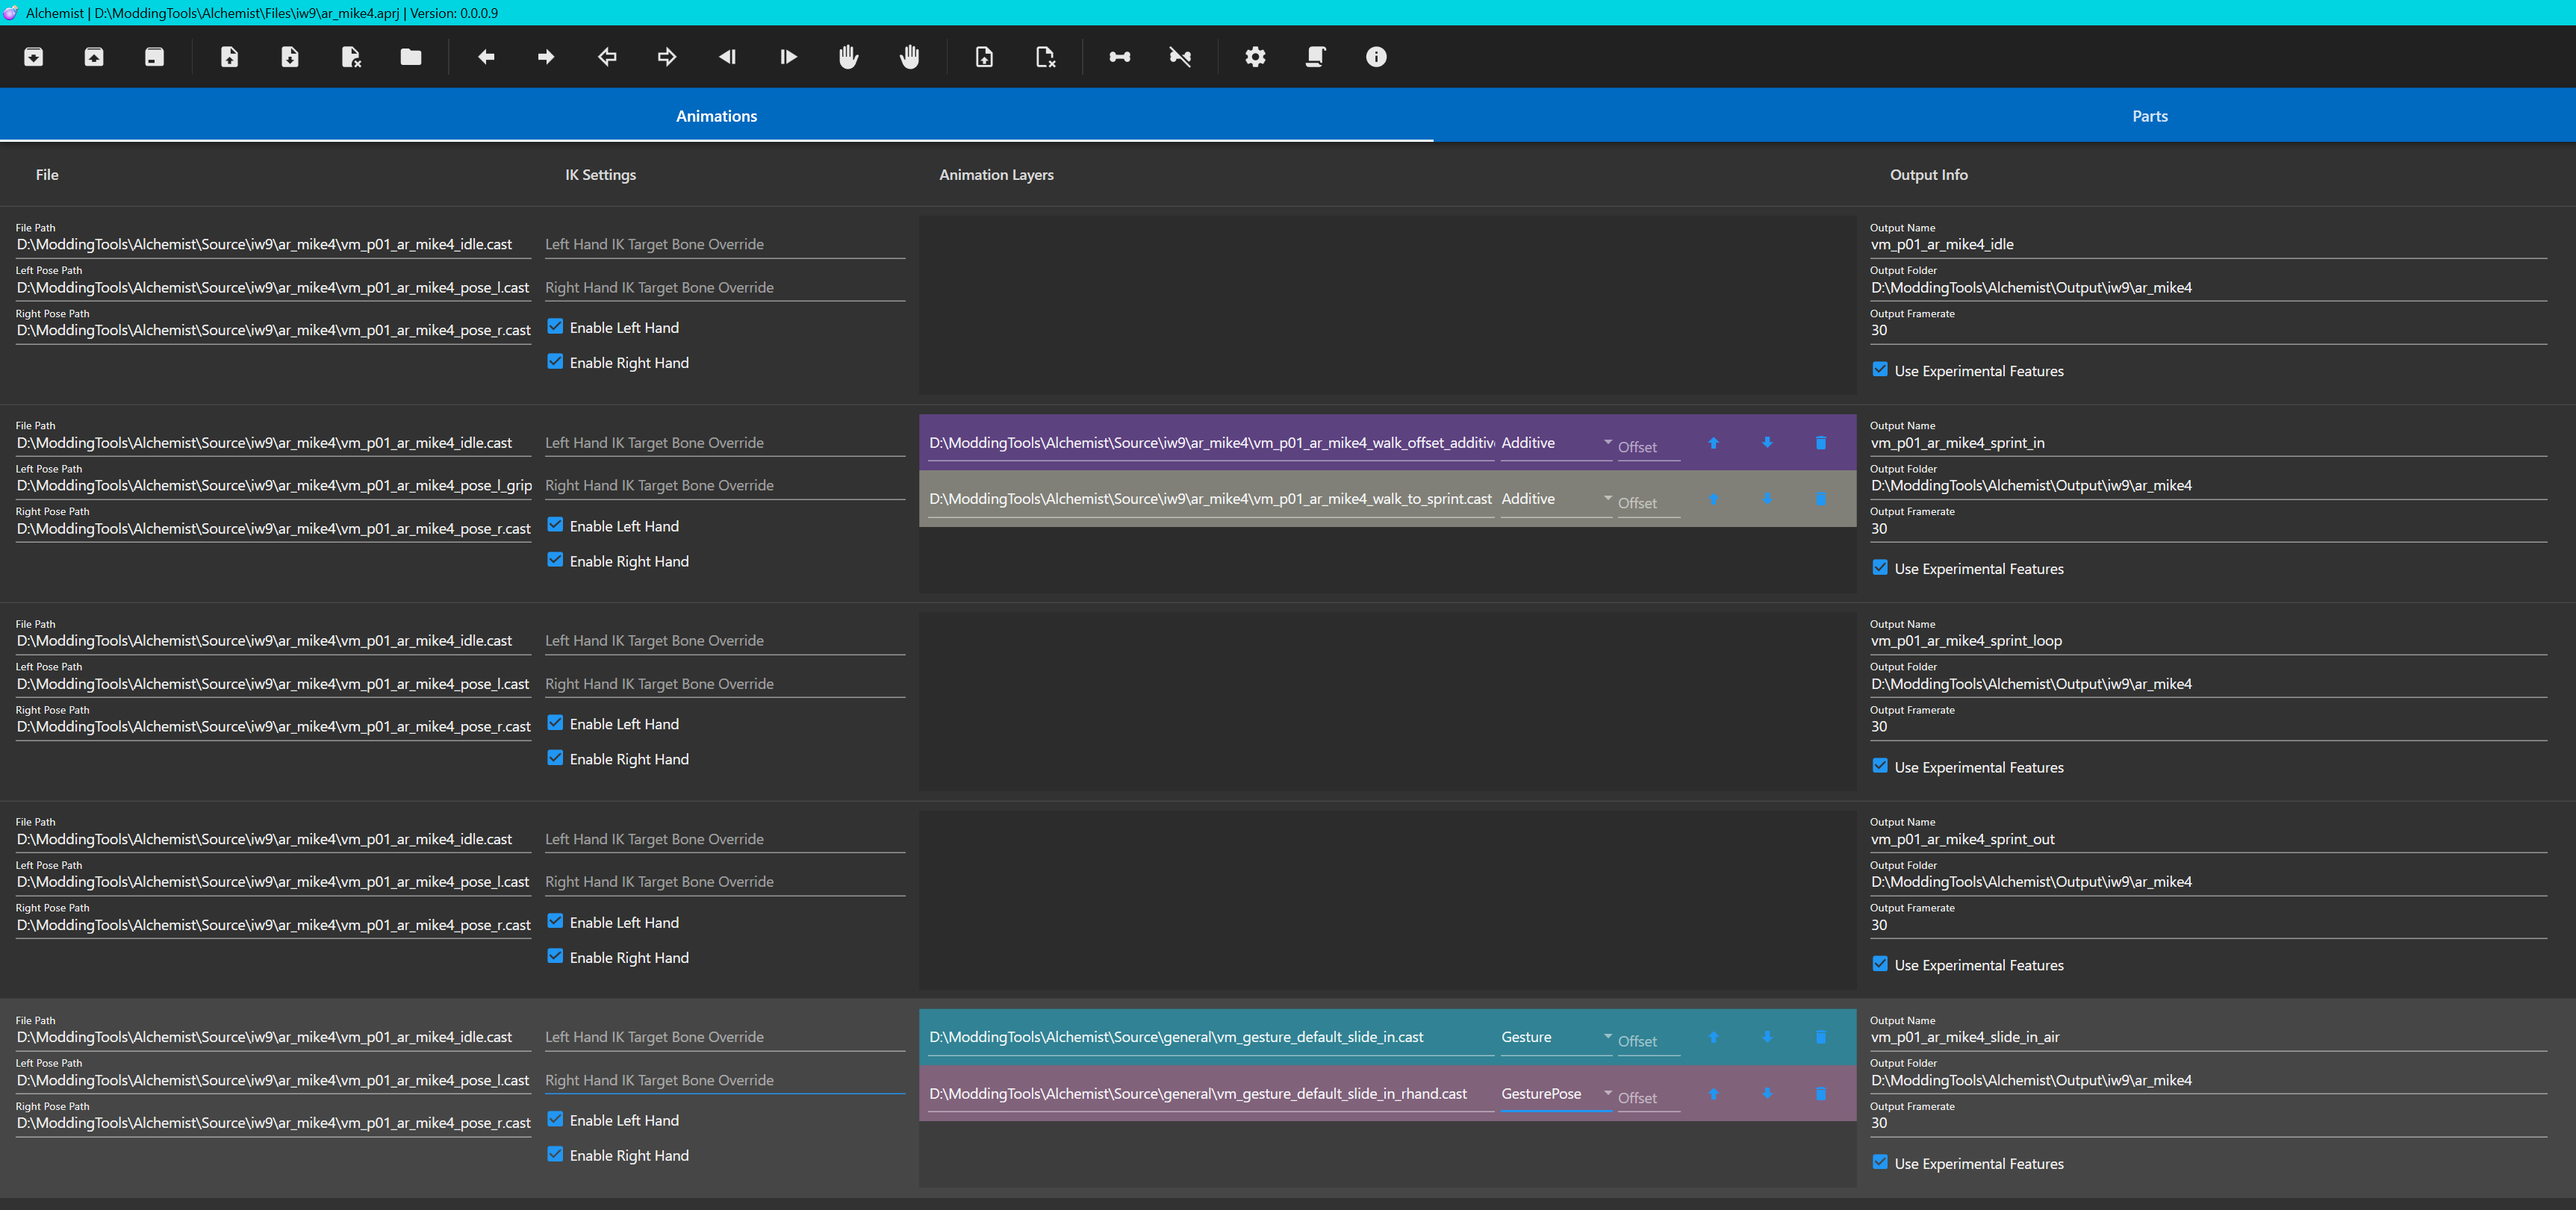This screenshot has width=2576, height=1210.
Task: Click Left Hand IK Target Bone Override in idle row
Action: (x=725, y=245)
